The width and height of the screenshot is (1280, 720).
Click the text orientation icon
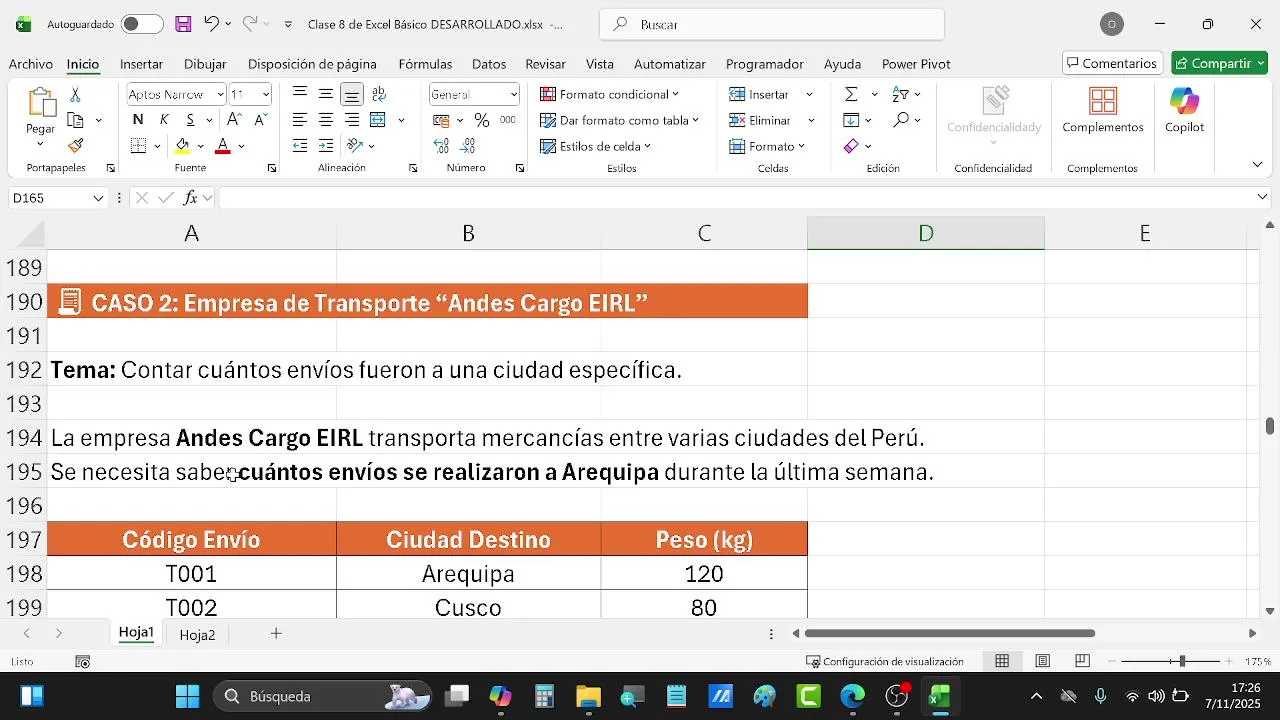tap(353, 146)
